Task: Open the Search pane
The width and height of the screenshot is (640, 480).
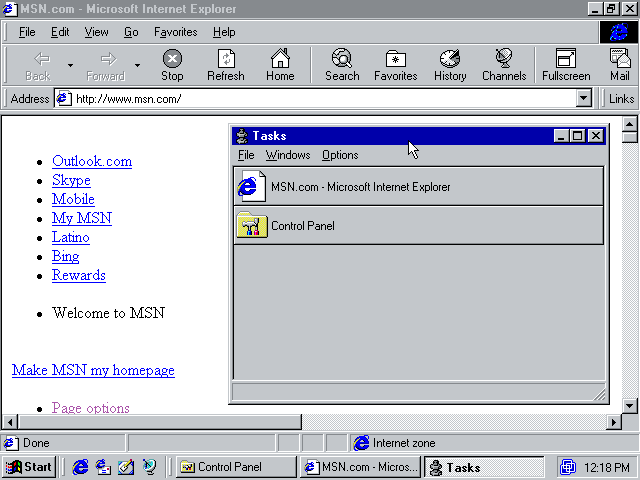Action: [x=342, y=65]
